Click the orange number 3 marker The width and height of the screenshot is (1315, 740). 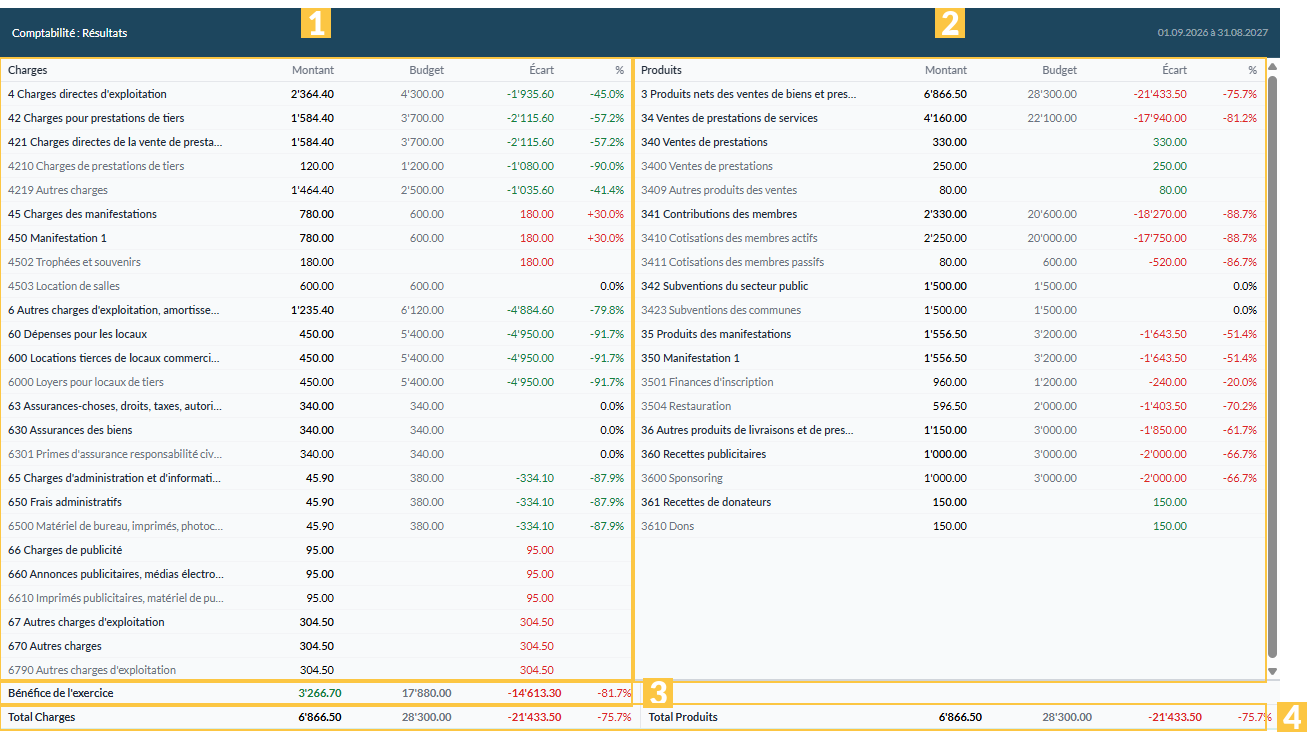657,692
